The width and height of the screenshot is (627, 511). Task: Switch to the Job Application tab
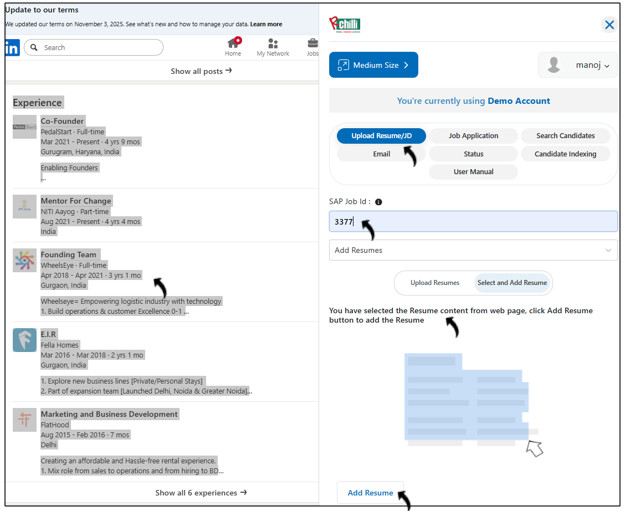(x=473, y=136)
